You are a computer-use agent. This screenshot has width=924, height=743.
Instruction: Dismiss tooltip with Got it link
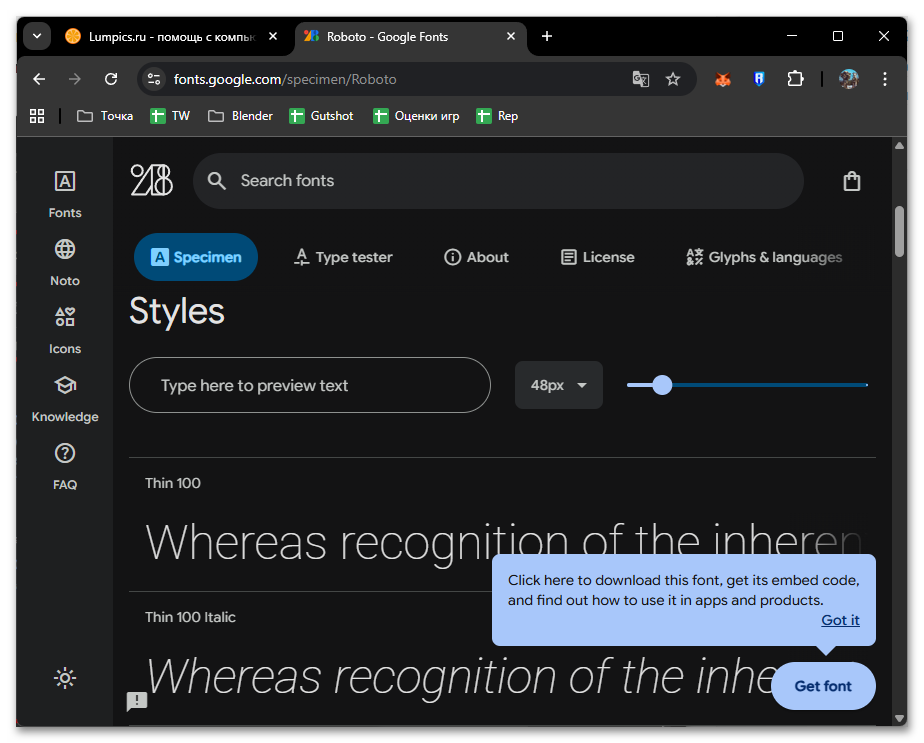tap(840, 620)
